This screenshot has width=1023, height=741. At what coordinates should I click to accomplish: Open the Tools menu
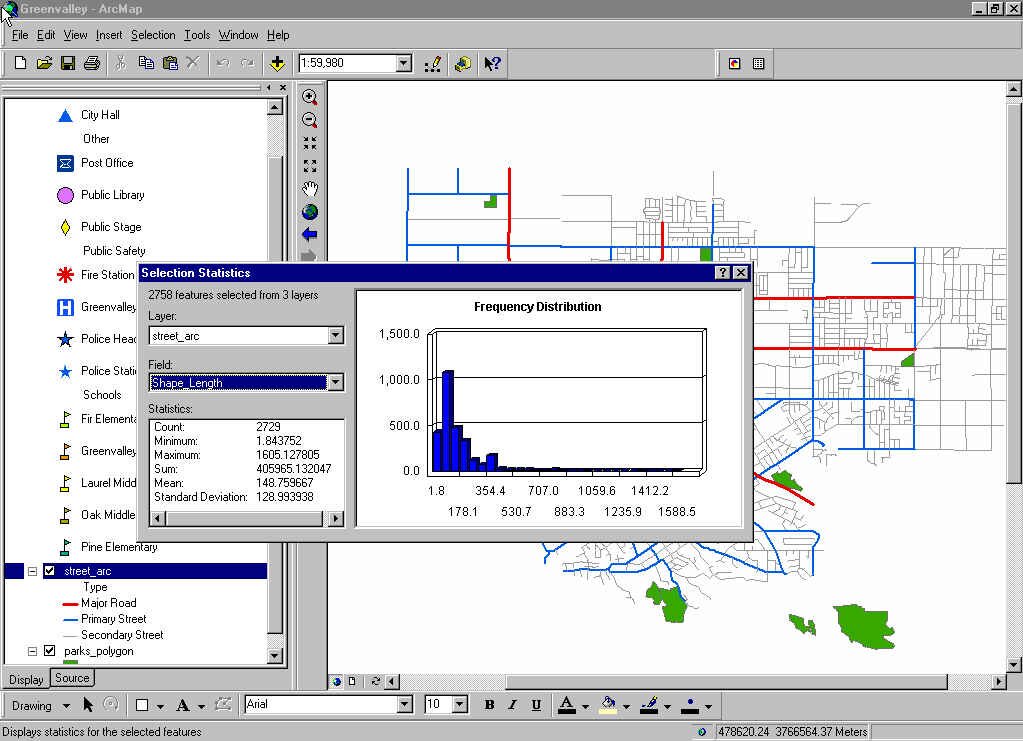click(x=197, y=35)
